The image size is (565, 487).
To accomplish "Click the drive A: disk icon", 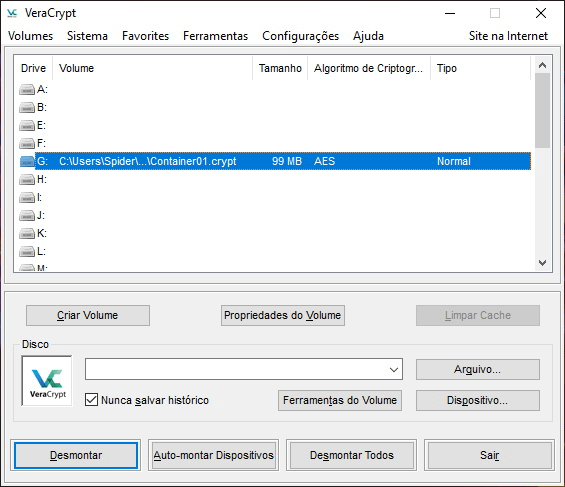I will click(x=27, y=89).
